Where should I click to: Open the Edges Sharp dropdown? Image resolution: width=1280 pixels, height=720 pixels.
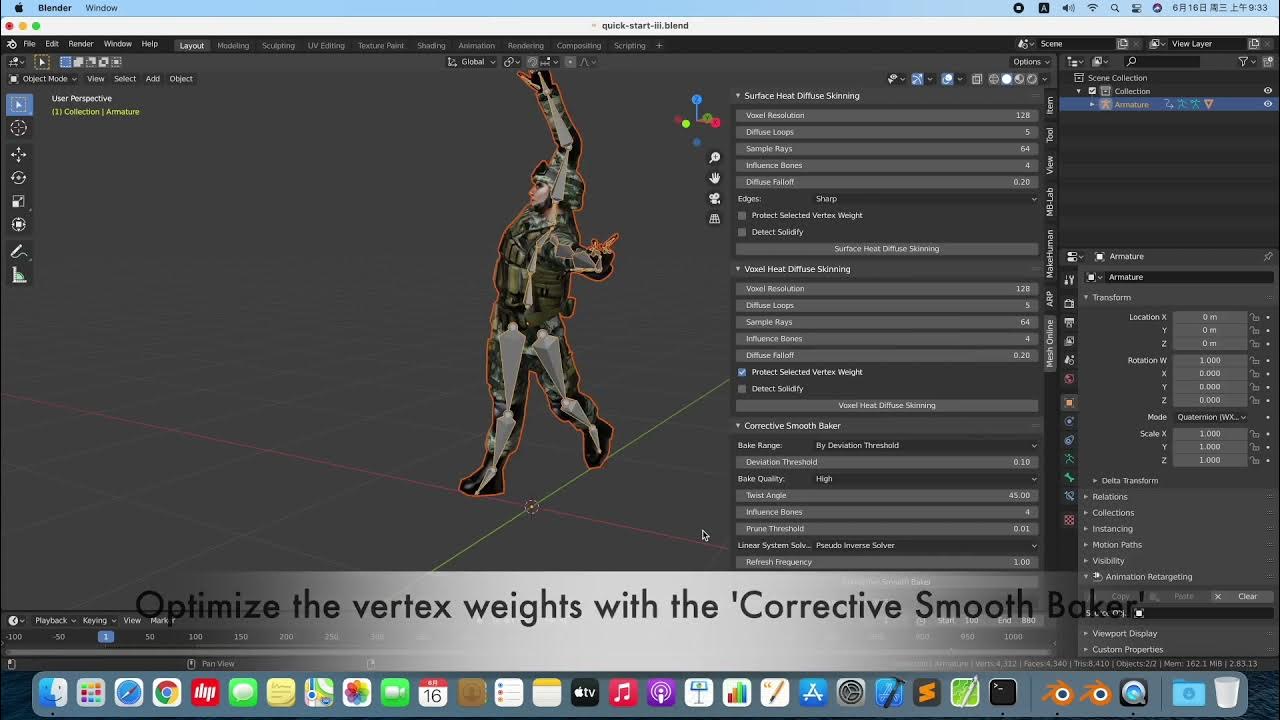pos(925,199)
